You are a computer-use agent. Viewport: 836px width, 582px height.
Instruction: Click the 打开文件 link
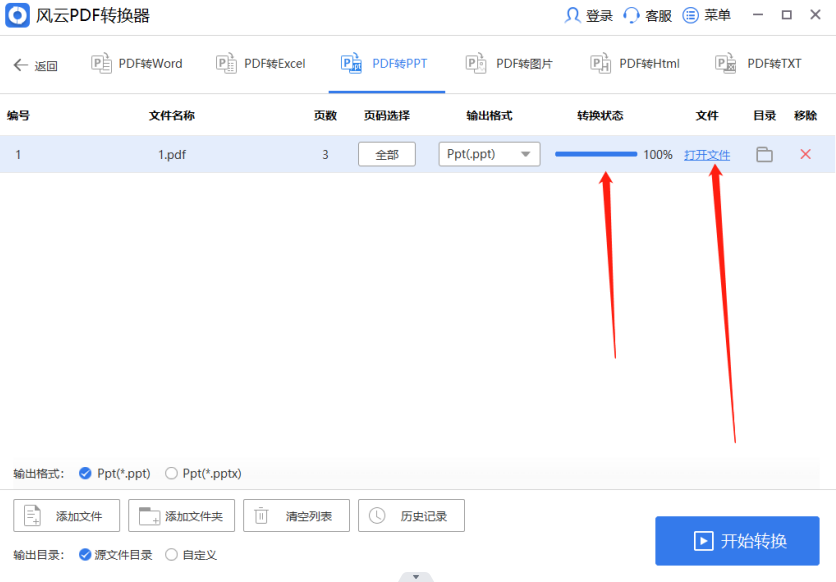pos(707,155)
